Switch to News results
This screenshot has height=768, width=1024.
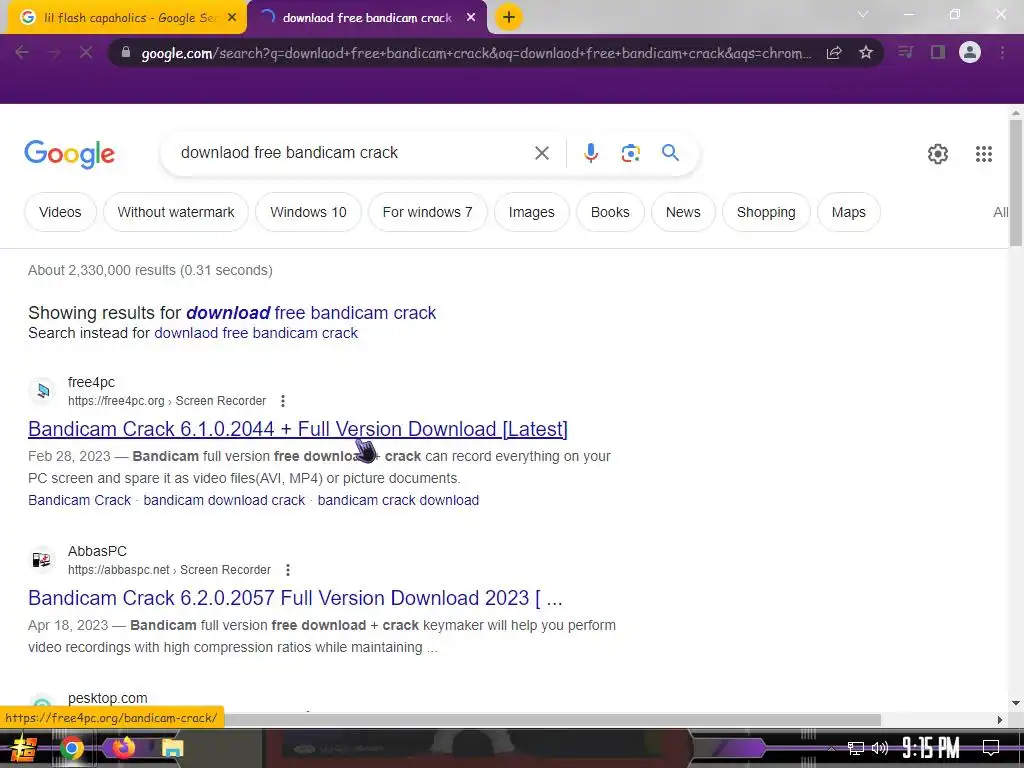coord(683,212)
